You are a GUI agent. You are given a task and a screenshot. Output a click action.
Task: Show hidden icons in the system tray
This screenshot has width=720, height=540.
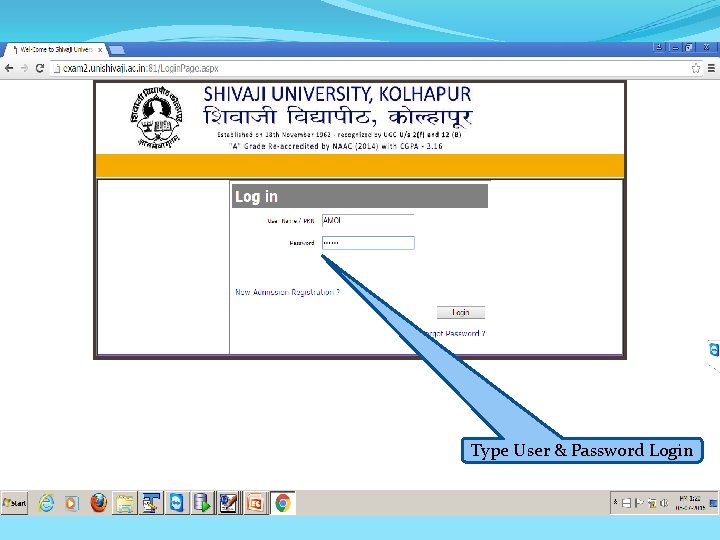click(615, 503)
